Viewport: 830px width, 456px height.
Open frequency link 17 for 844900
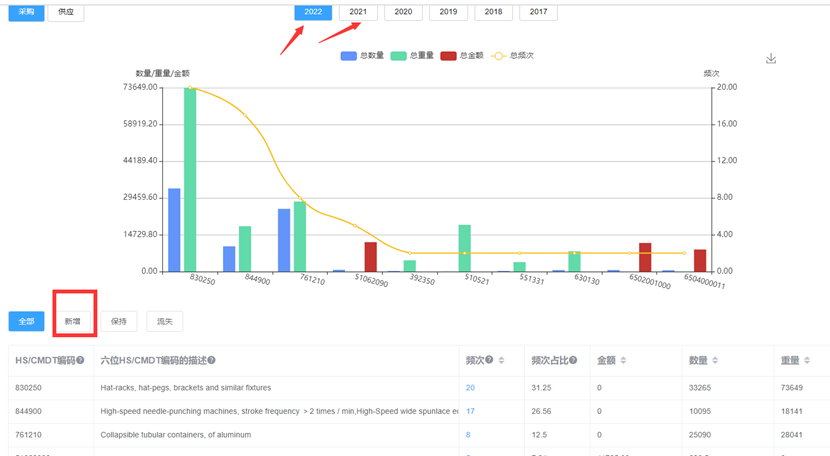click(470, 411)
